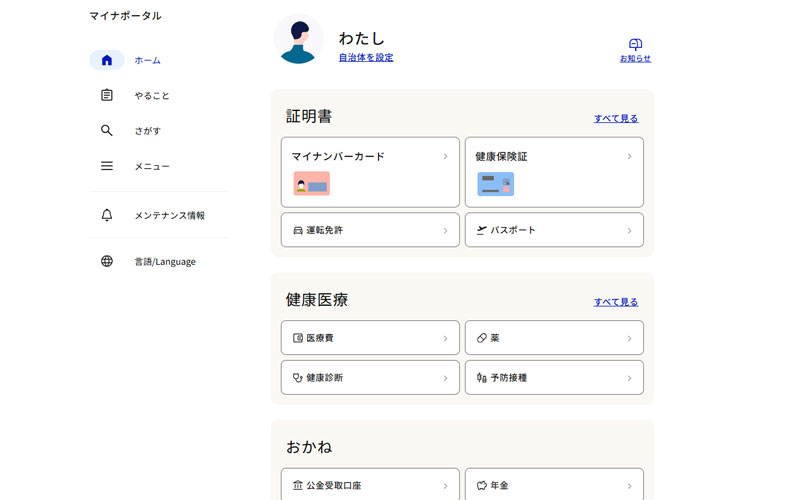800x500 pixels.
Task: Select さがす in the sidebar
Action: click(x=147, y=131)
